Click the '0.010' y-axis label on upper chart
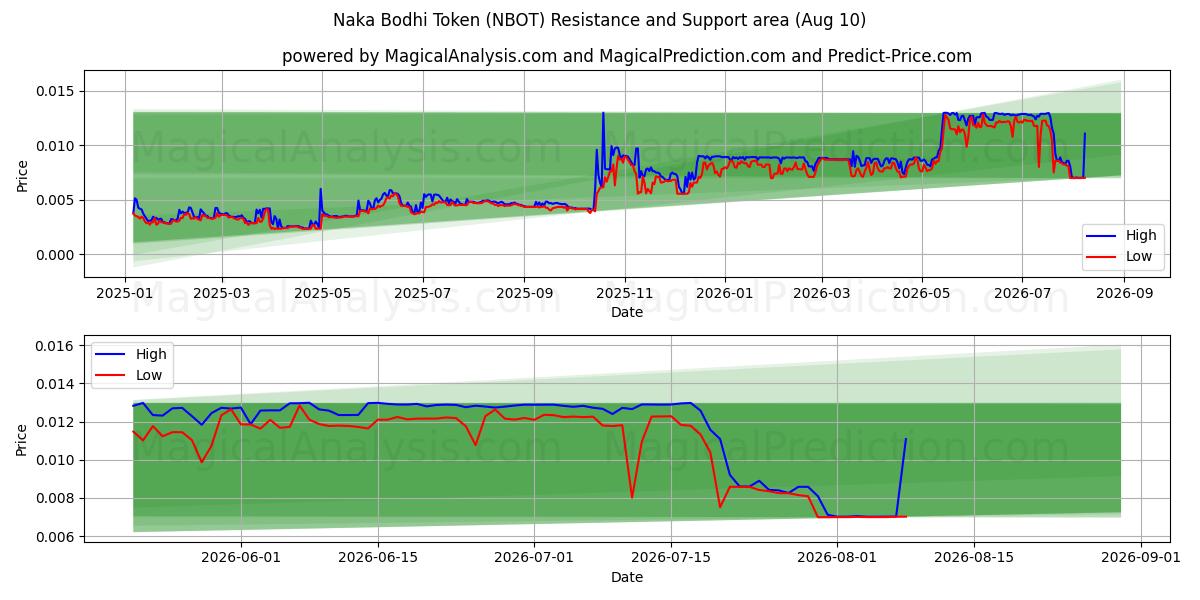 [56, 146]
